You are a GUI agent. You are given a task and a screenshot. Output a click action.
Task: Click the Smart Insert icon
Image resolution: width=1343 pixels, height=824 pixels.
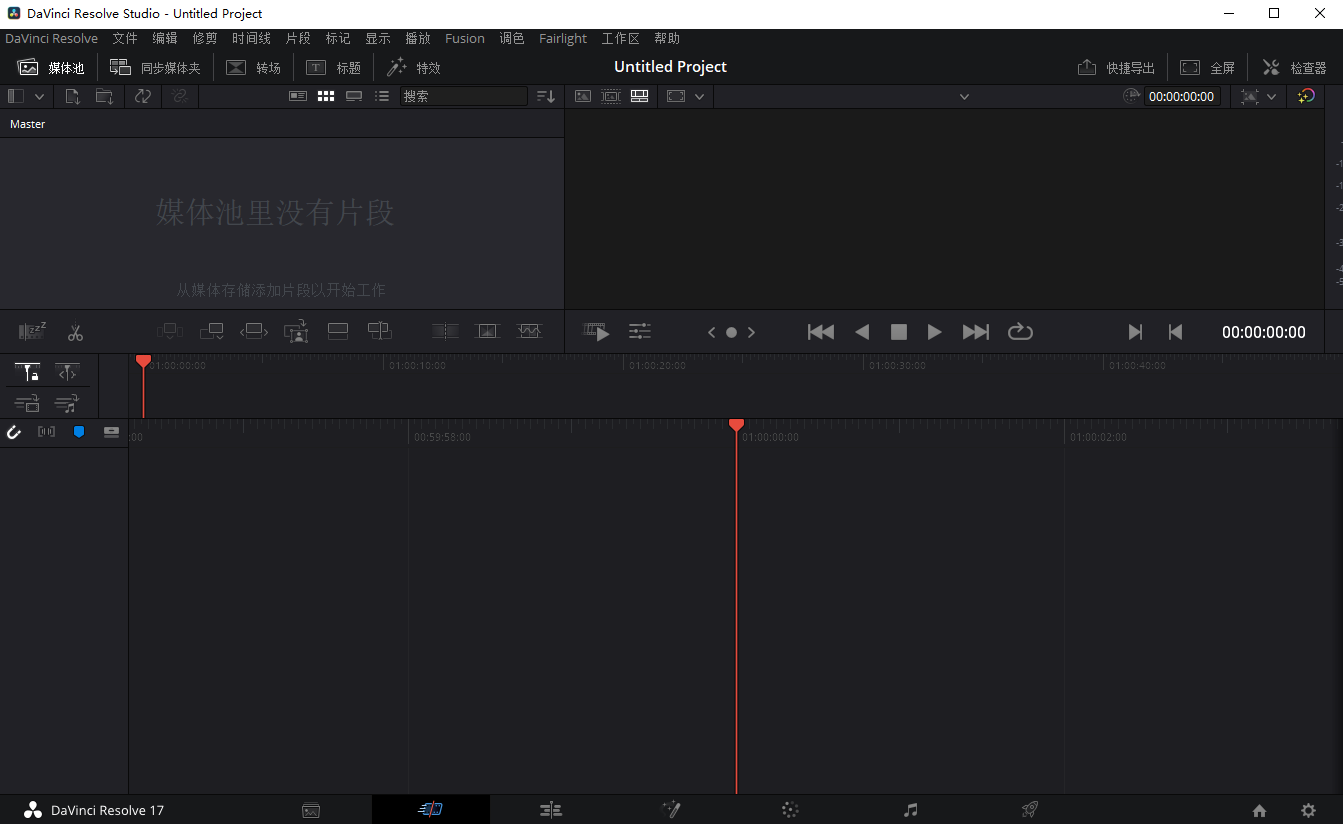168,331
